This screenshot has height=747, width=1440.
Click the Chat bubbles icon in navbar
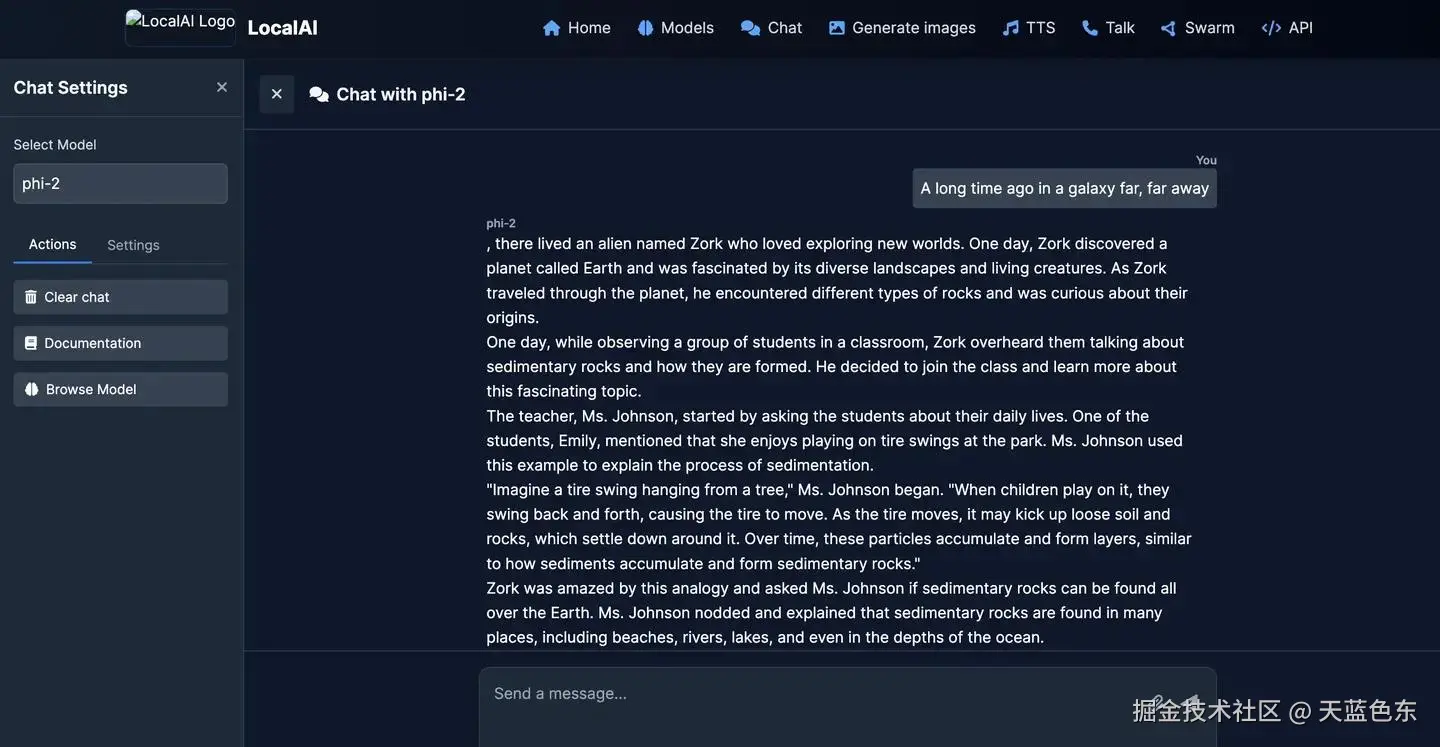tap(750, 28)
